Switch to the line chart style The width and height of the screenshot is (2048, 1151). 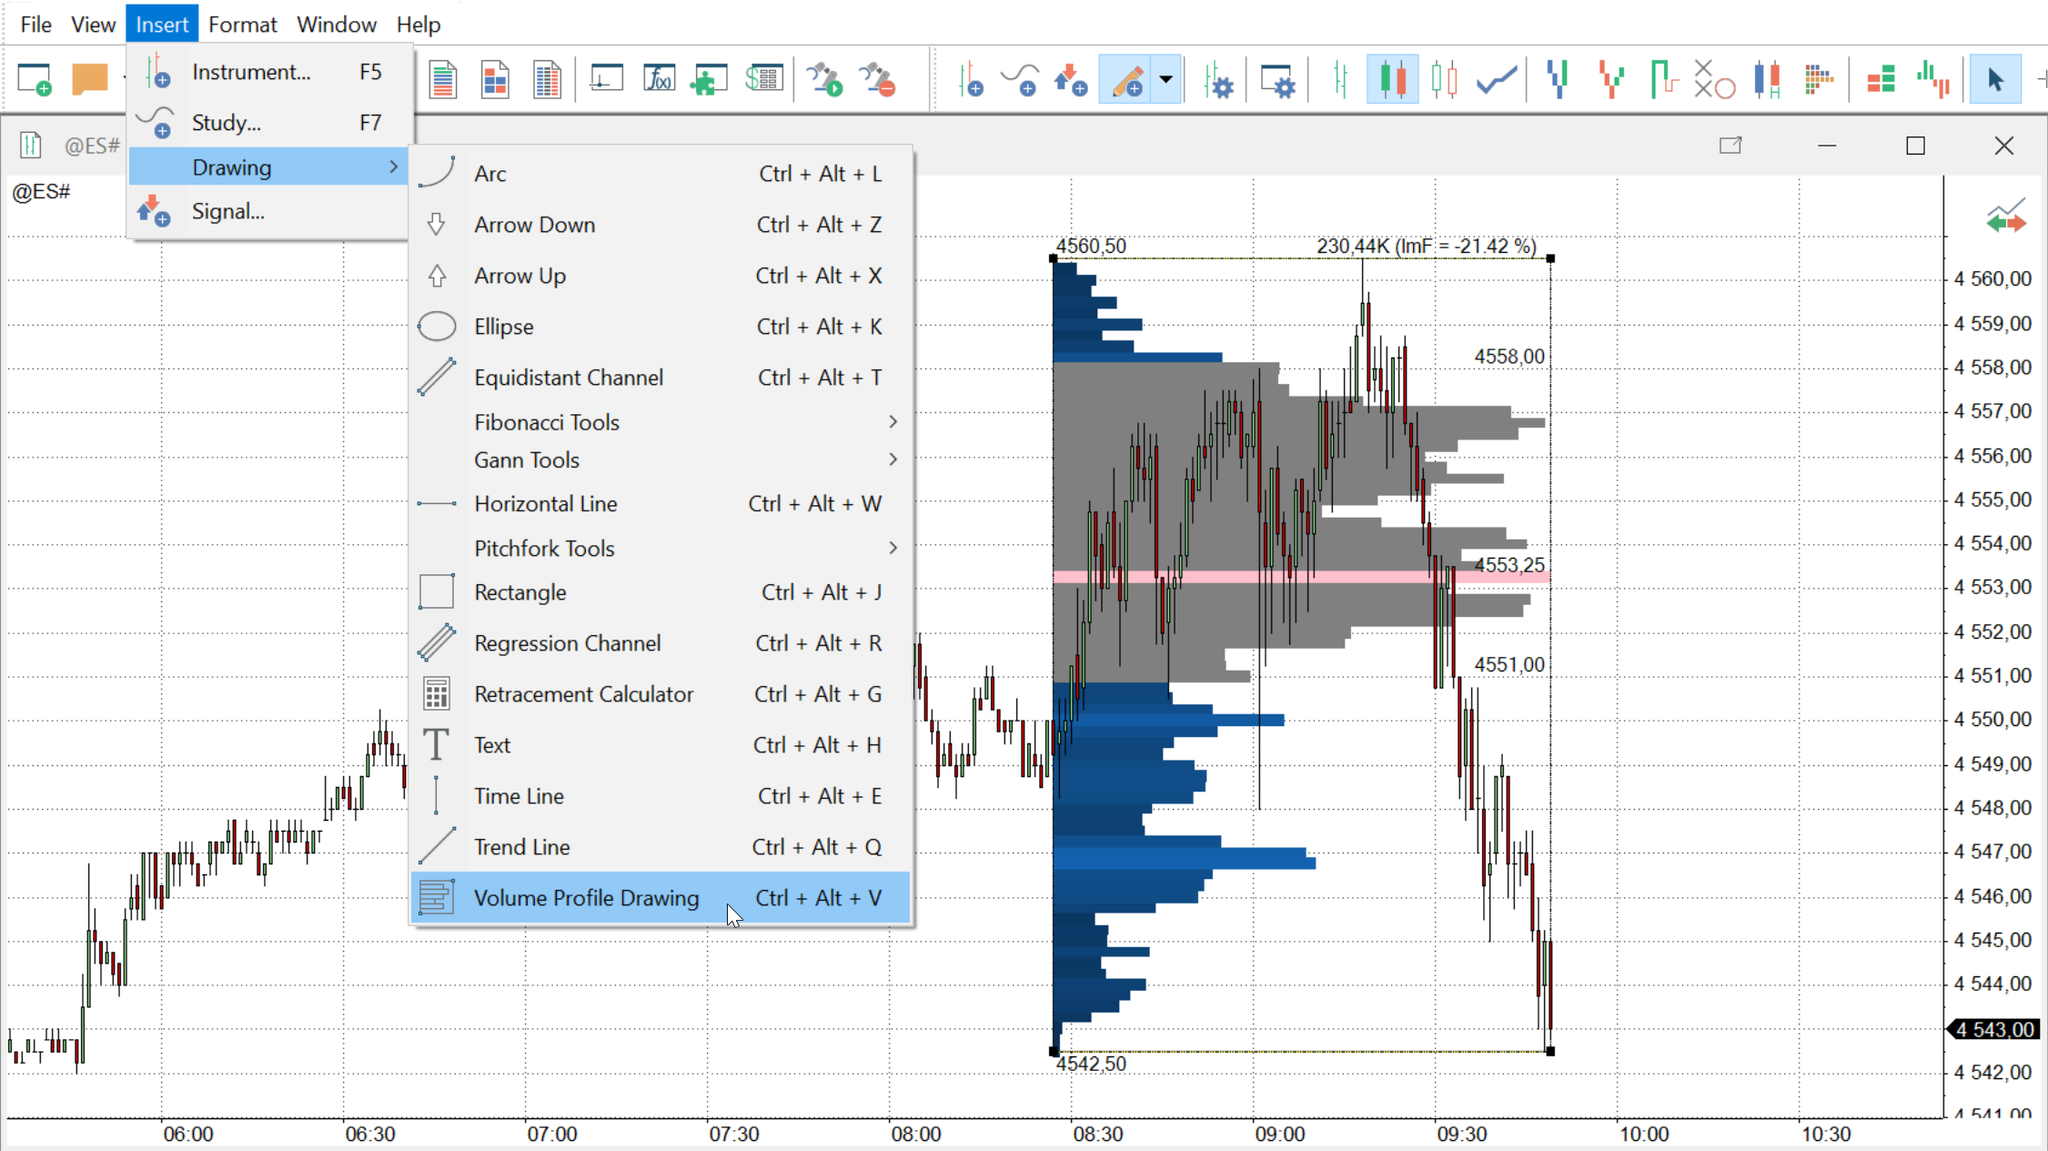(x=1495, y=78)
